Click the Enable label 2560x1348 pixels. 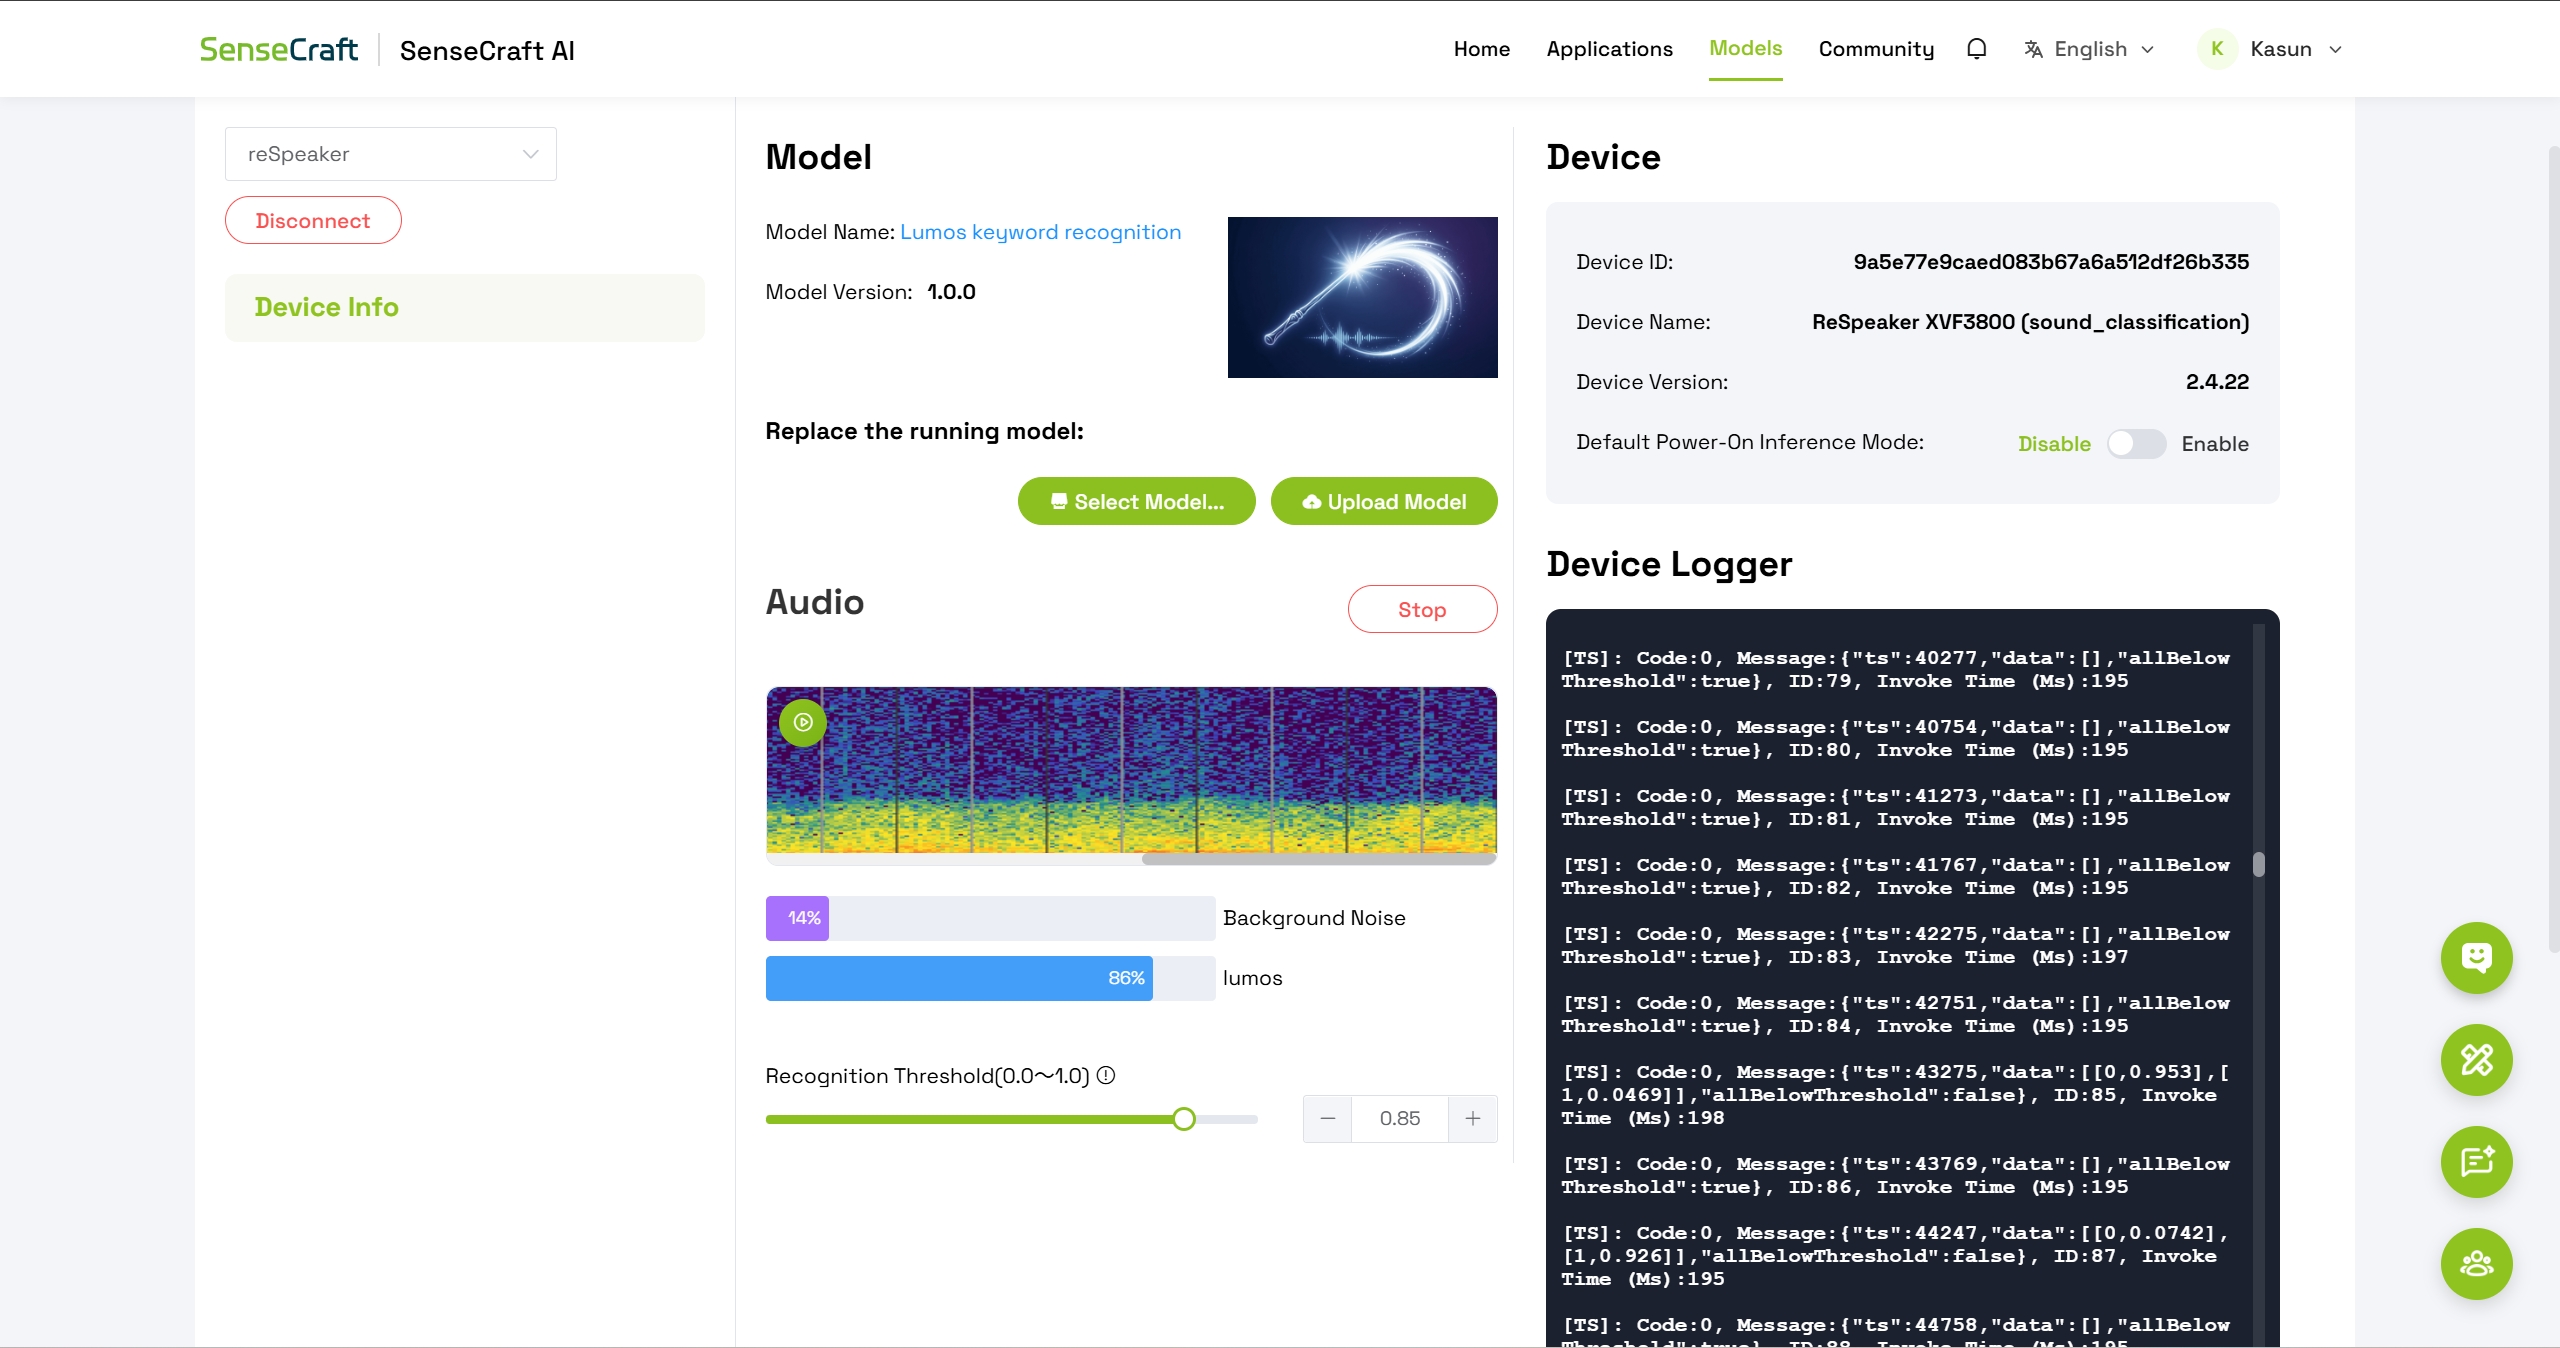tap(2215, 444)
